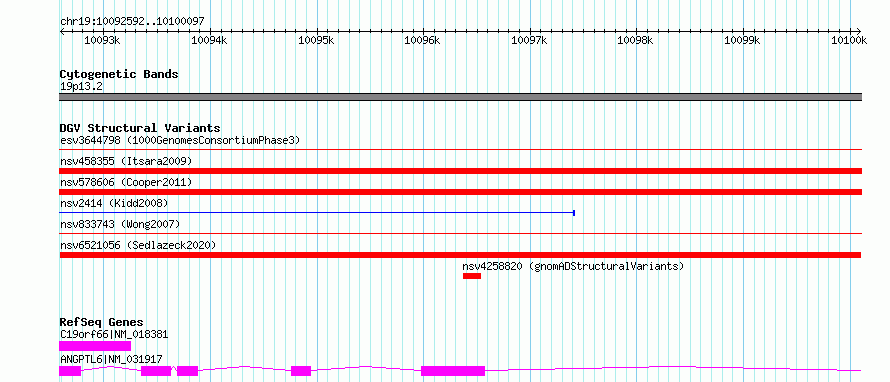Open variant nsv4258820 (gnomADStructuralVariants) label
890x382 pixels.
(x=573, y=266)
